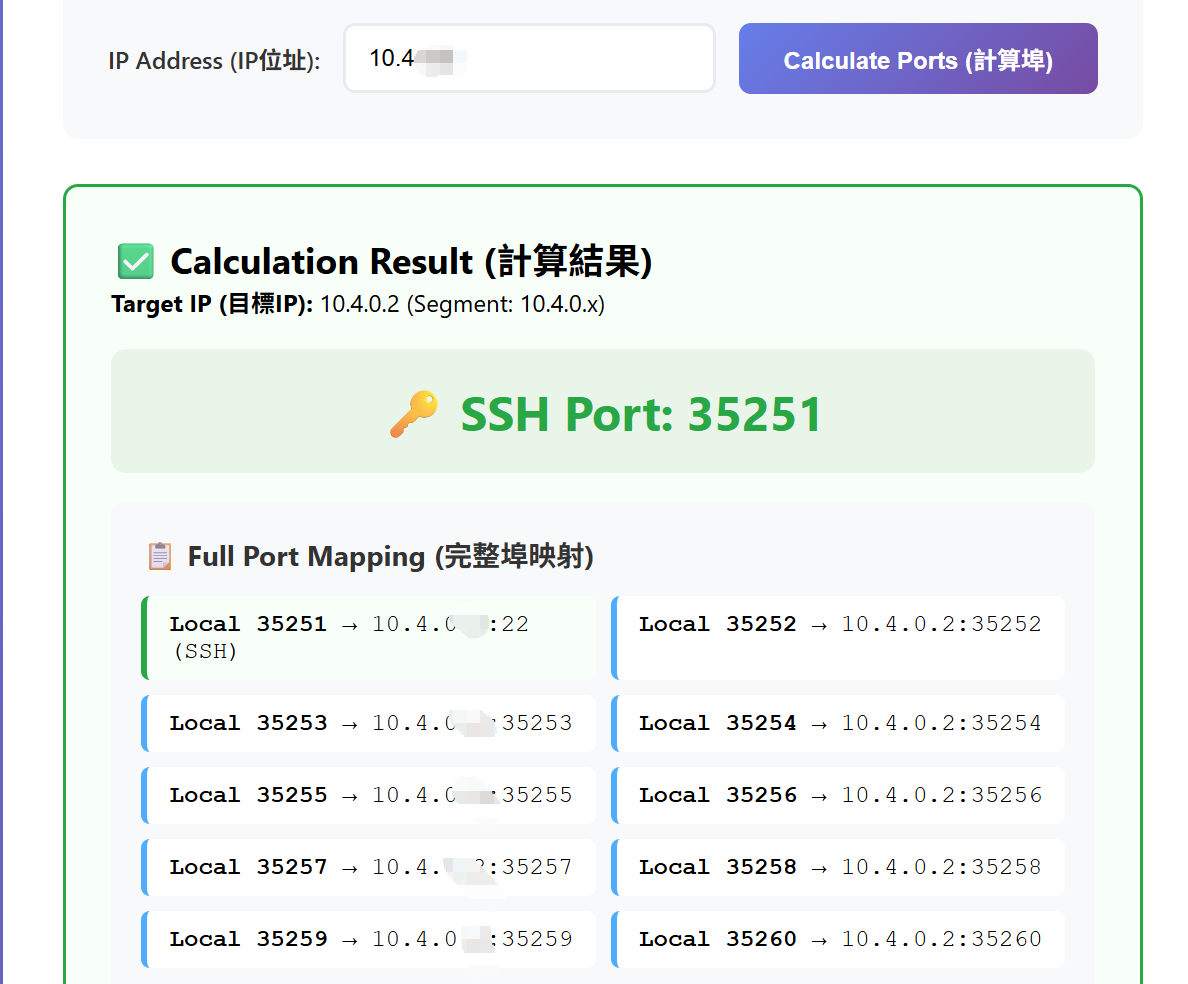Click the Local 35255 port mapping
1188x984 pixels.
coord(369,795)
